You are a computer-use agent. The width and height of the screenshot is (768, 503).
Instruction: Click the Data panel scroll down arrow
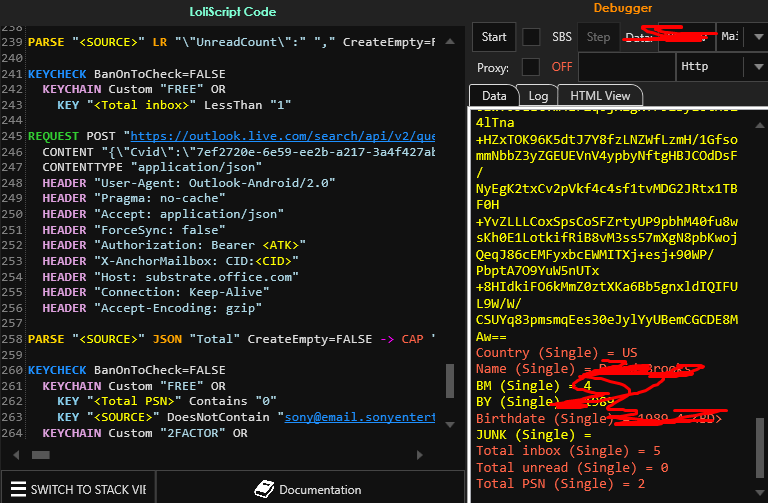760,492
